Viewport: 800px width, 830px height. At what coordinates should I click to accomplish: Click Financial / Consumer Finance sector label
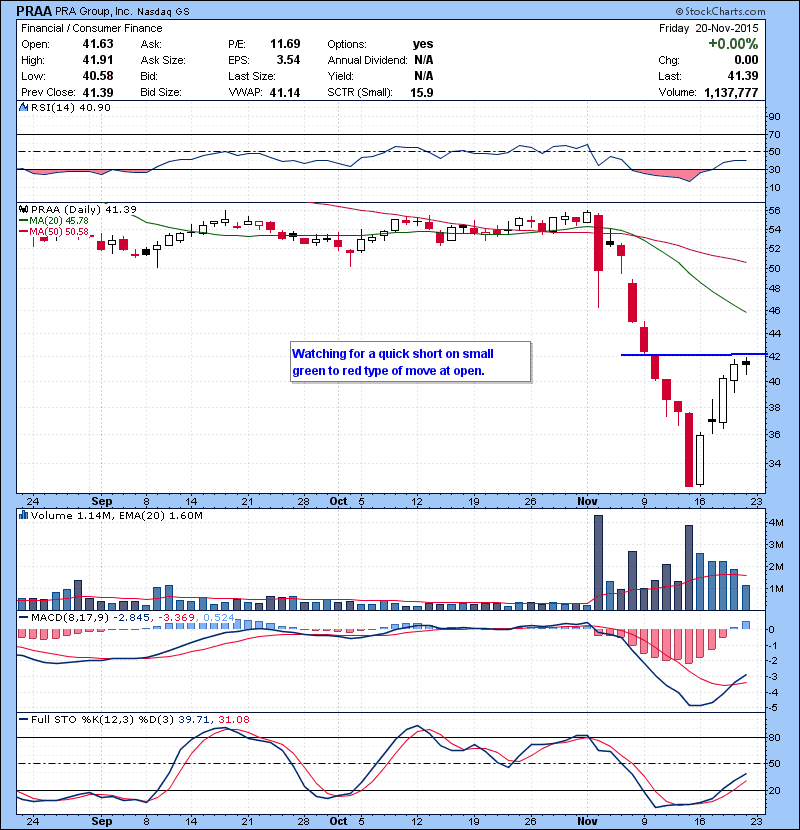(x=92, y=28)
